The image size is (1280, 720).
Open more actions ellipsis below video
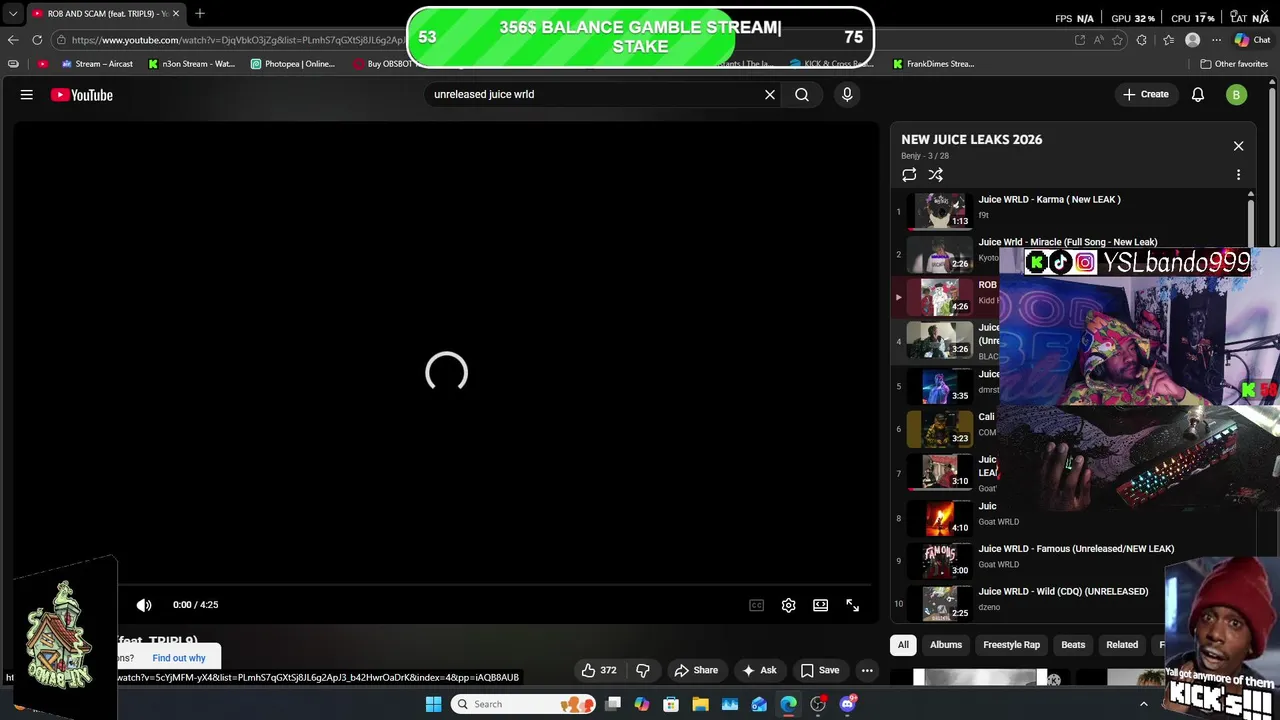click(x=868, y=670)
